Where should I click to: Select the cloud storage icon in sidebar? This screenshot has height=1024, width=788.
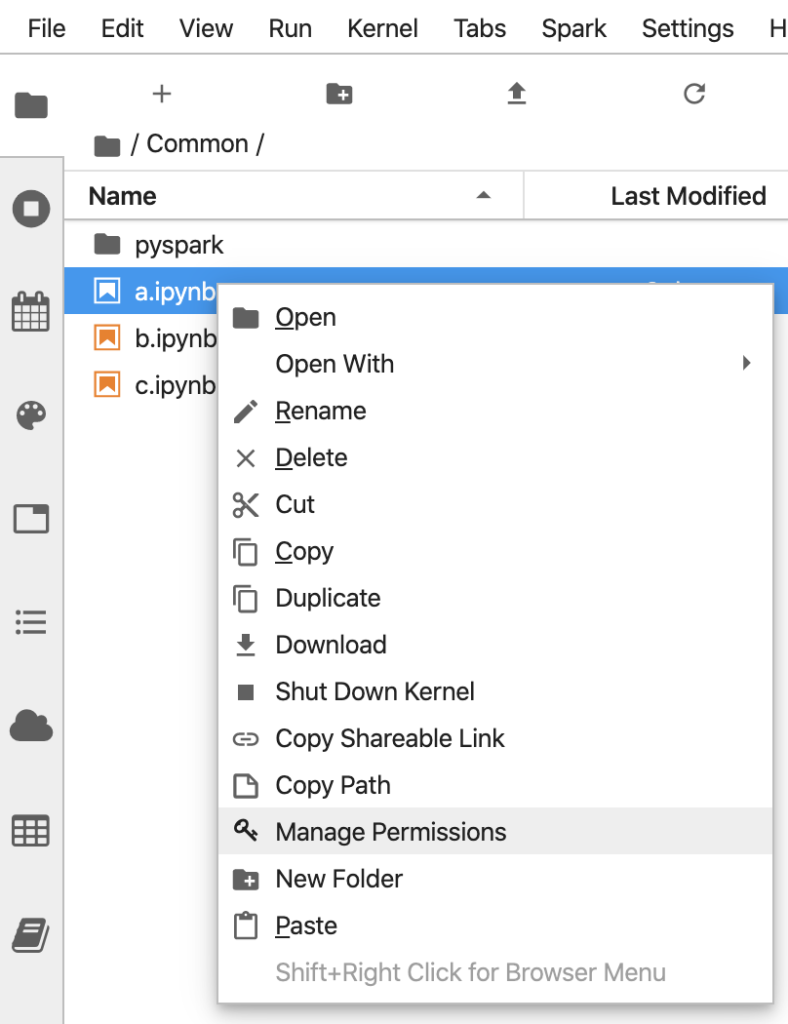pyautogui.click(x=30, y=726)
